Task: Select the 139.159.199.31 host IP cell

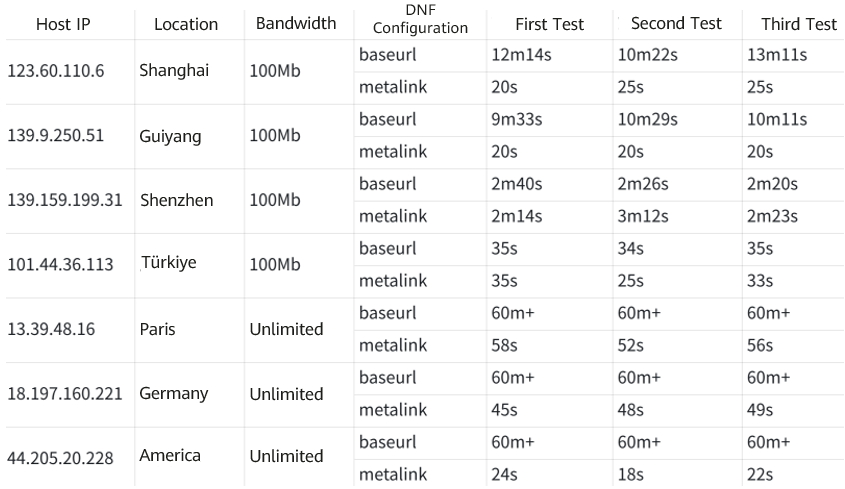Action: (x=65, y=200)
